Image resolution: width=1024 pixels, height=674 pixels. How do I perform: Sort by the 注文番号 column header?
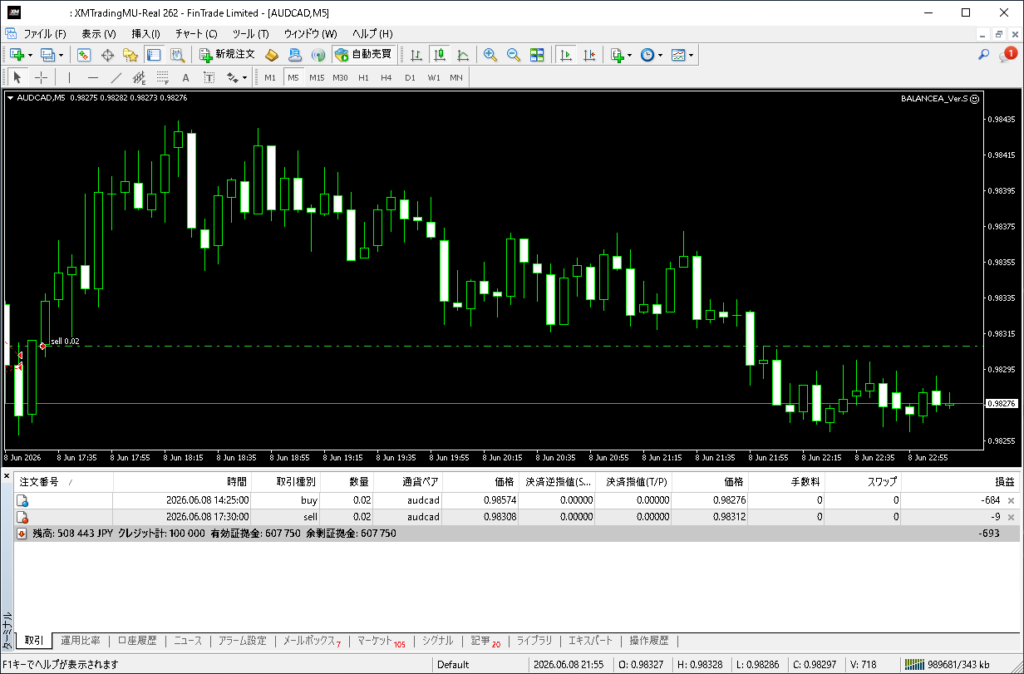(x=63, y=482)
